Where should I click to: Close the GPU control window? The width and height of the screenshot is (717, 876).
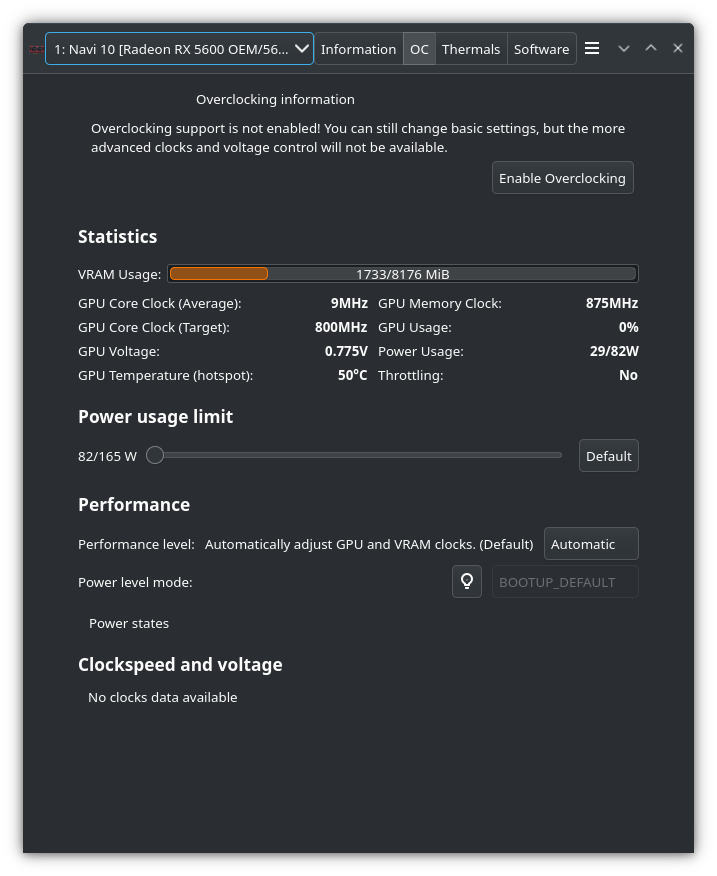tap(678, 48)
